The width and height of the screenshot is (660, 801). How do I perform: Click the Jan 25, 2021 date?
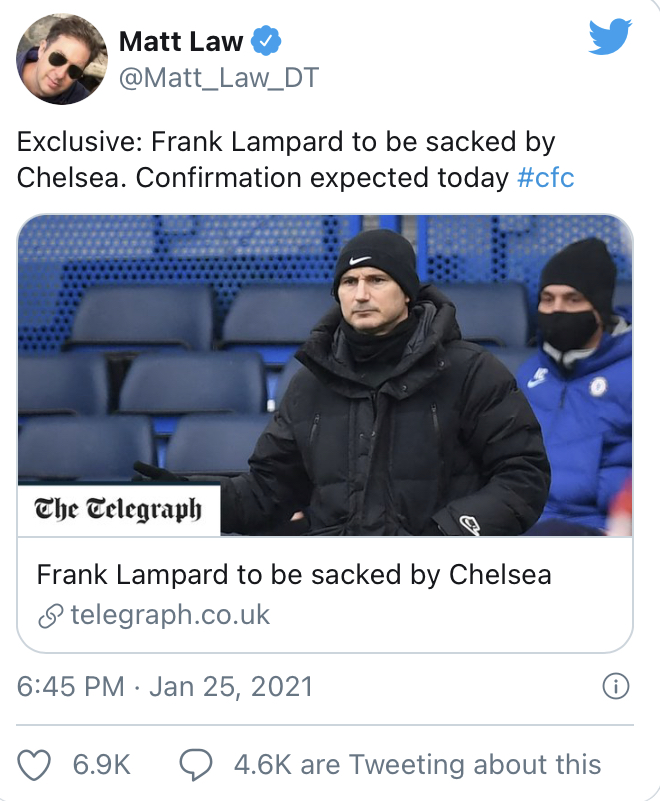pyautogui.click(x=231, y=687)
